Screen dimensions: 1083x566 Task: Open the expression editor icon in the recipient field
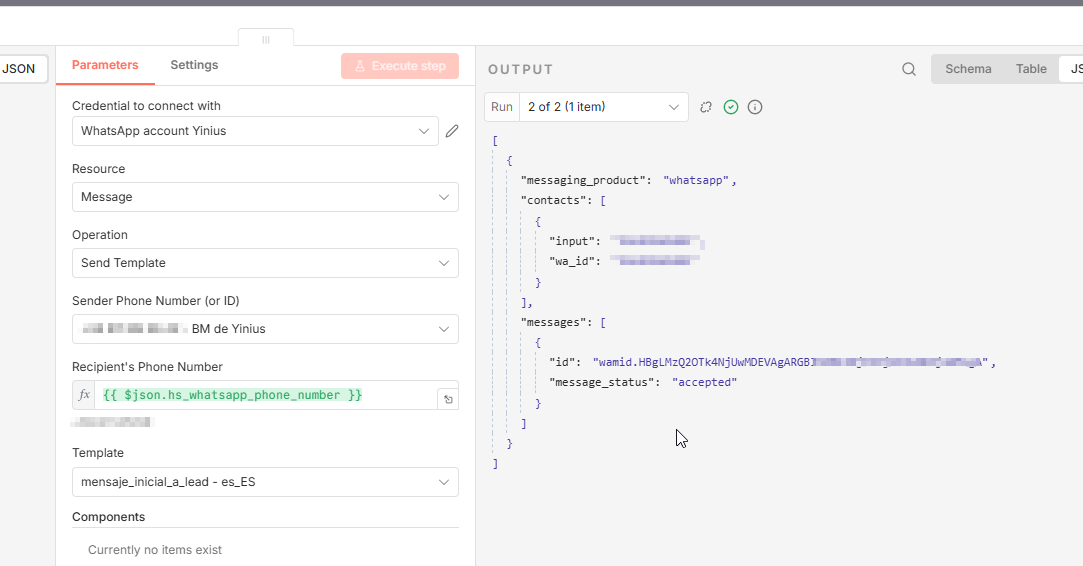[448, 400]
